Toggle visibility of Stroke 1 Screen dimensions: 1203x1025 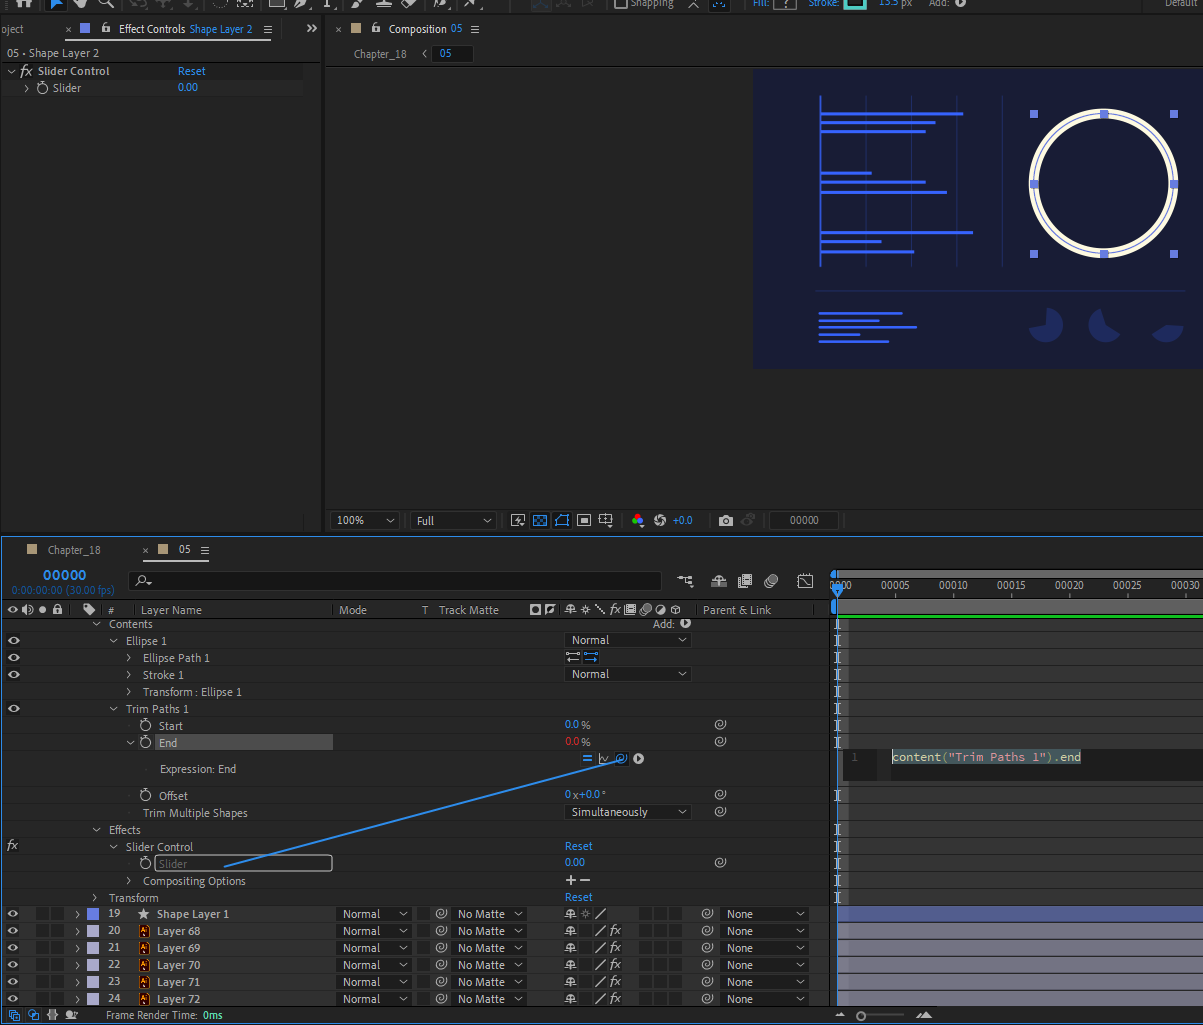tap(14, 675)
